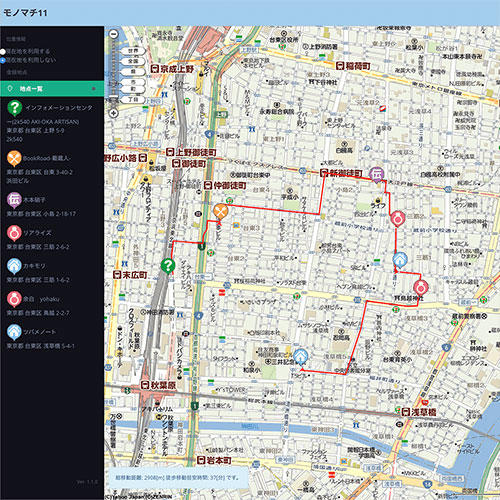Viewport: 500px width, 500px height.
Task: Click the purple 伝 marker near 新御徒町 station
Action: pyautogui.click(x=377, y=174)
